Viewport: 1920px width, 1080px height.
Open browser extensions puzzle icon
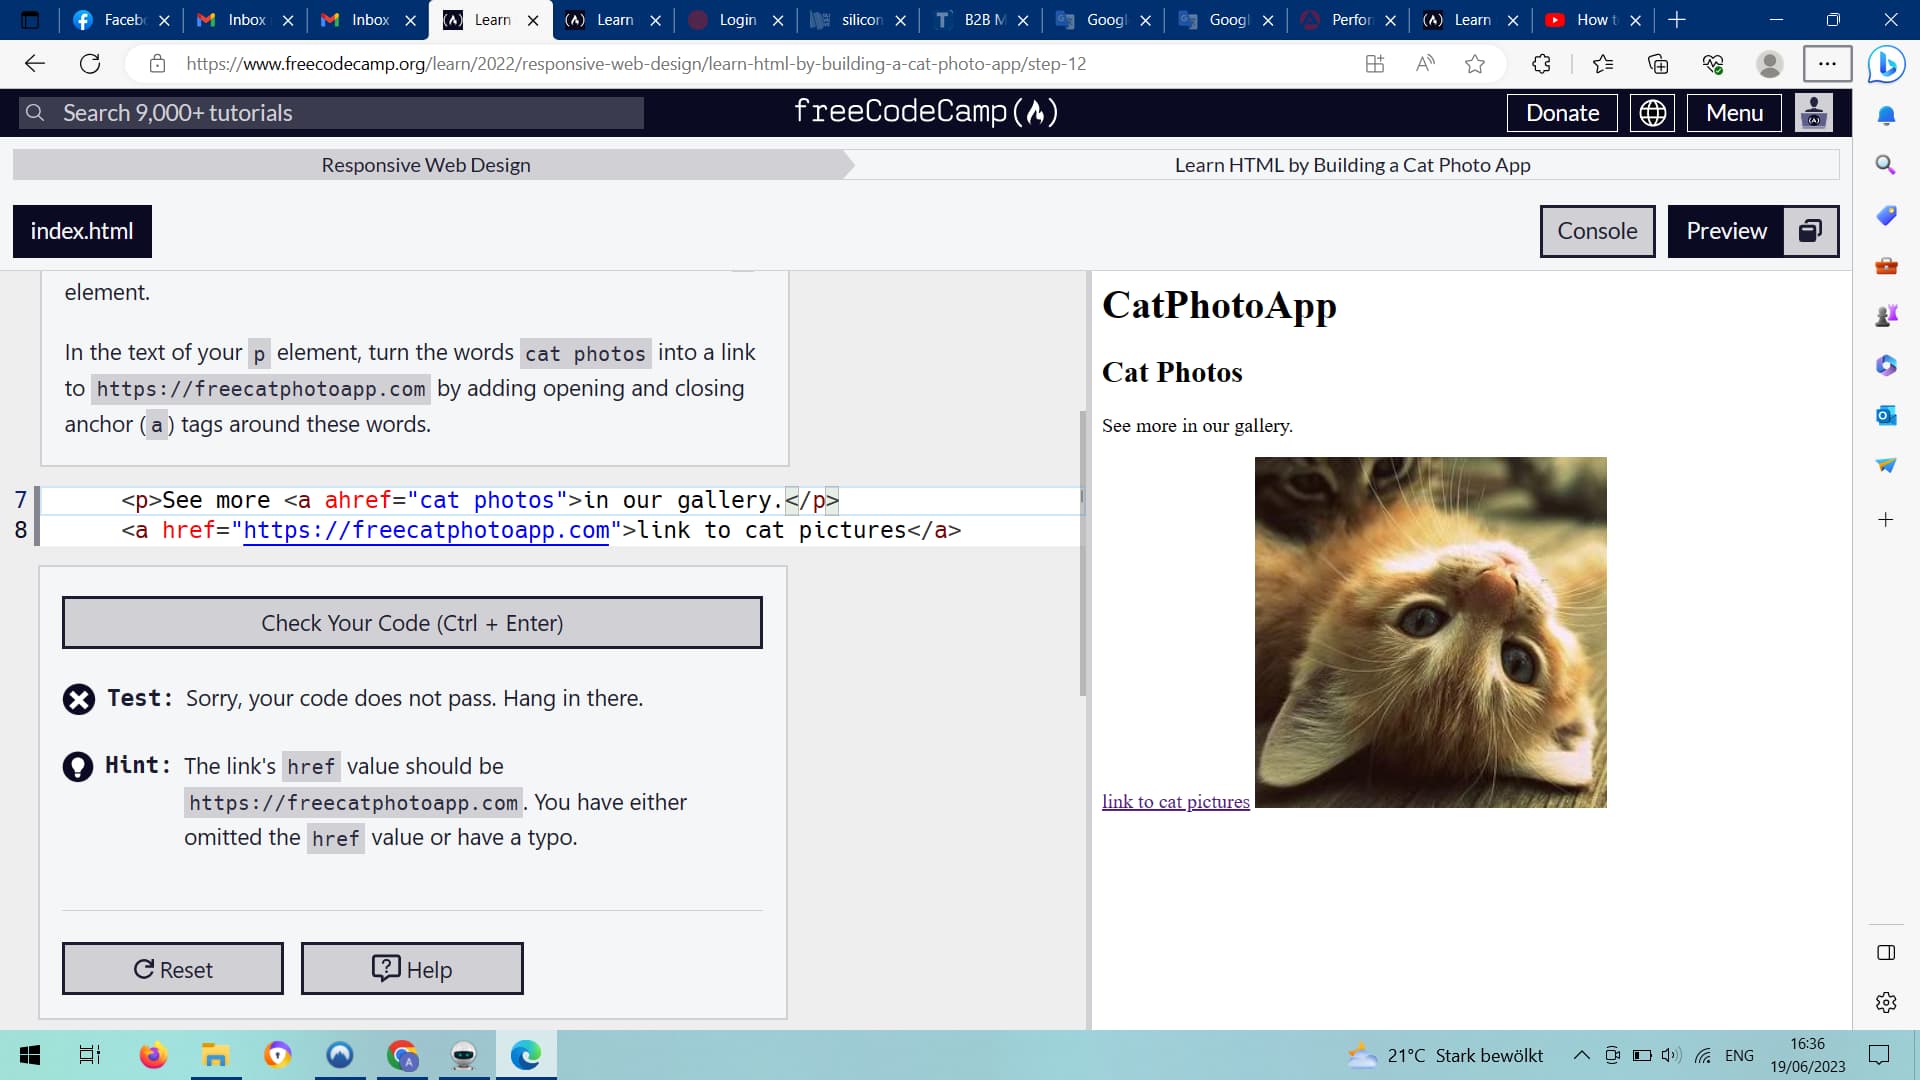pos(1541,64)
